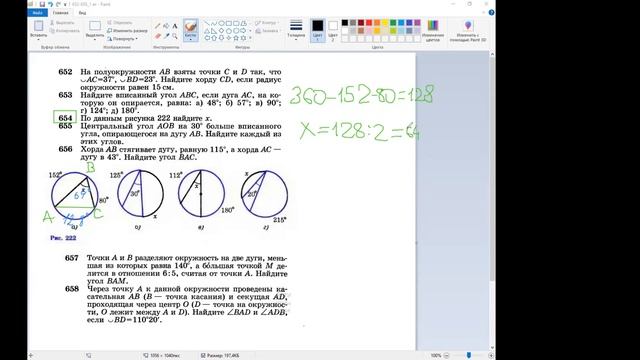Open Customize Quick Access Toolbar arrow

coord(65,4)
